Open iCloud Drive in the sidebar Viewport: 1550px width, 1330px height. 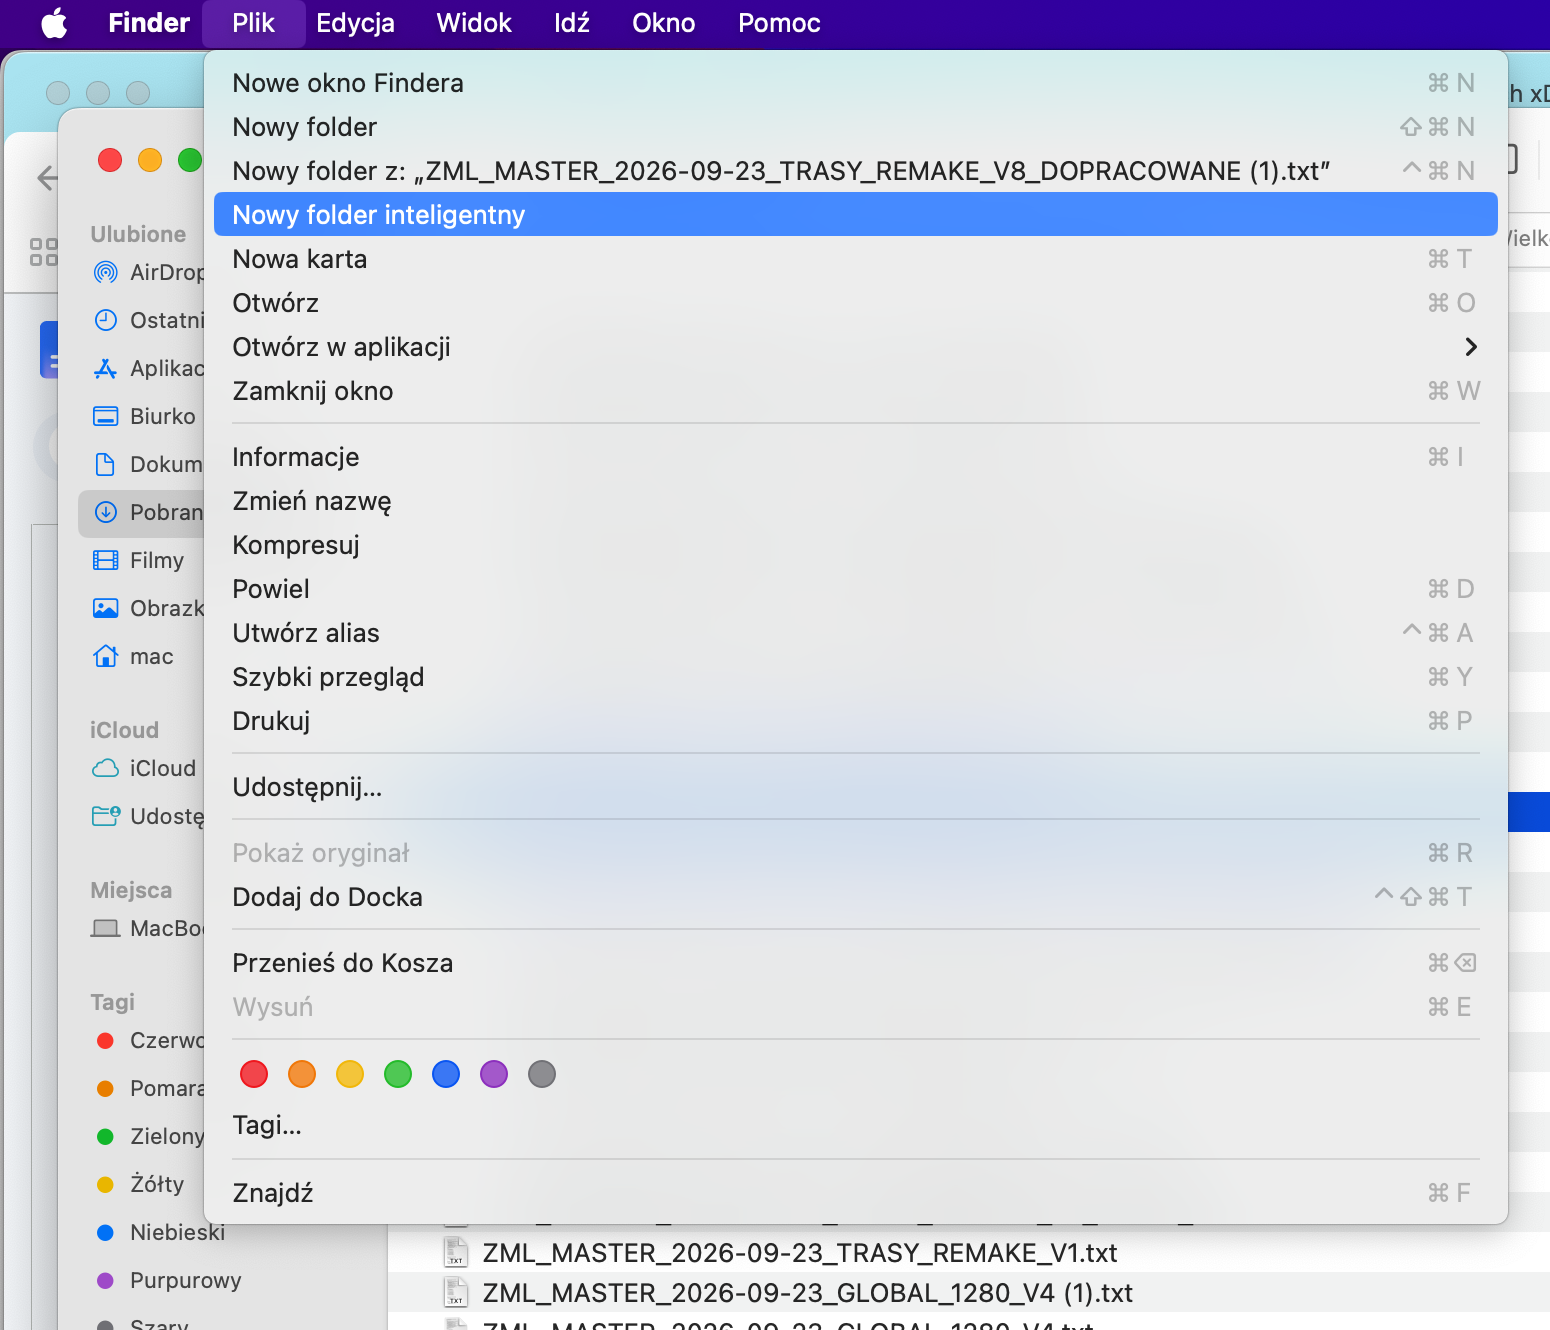click(141, 768)
